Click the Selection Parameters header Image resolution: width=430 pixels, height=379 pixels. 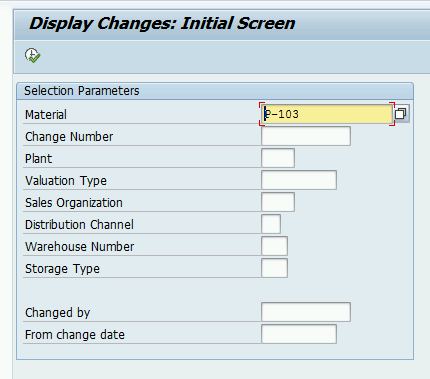82,91
